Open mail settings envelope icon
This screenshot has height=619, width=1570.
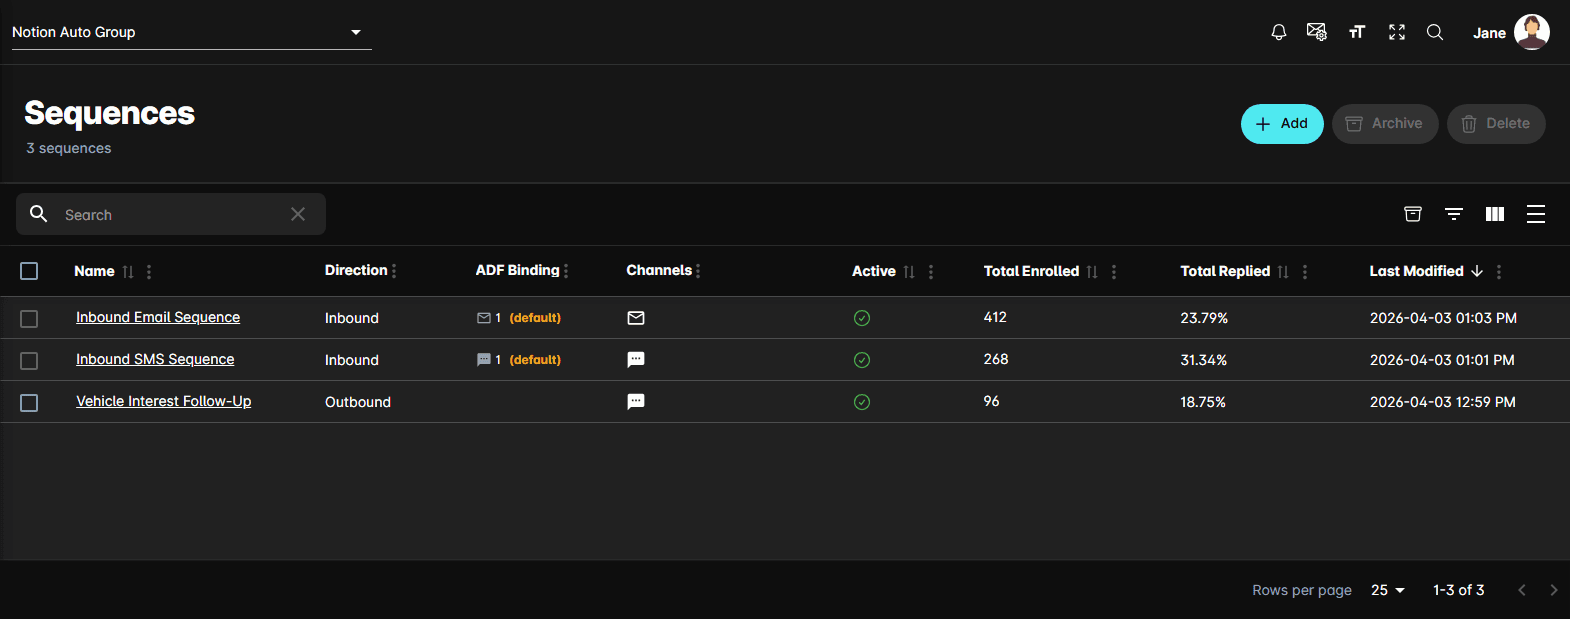point(1317,32)
